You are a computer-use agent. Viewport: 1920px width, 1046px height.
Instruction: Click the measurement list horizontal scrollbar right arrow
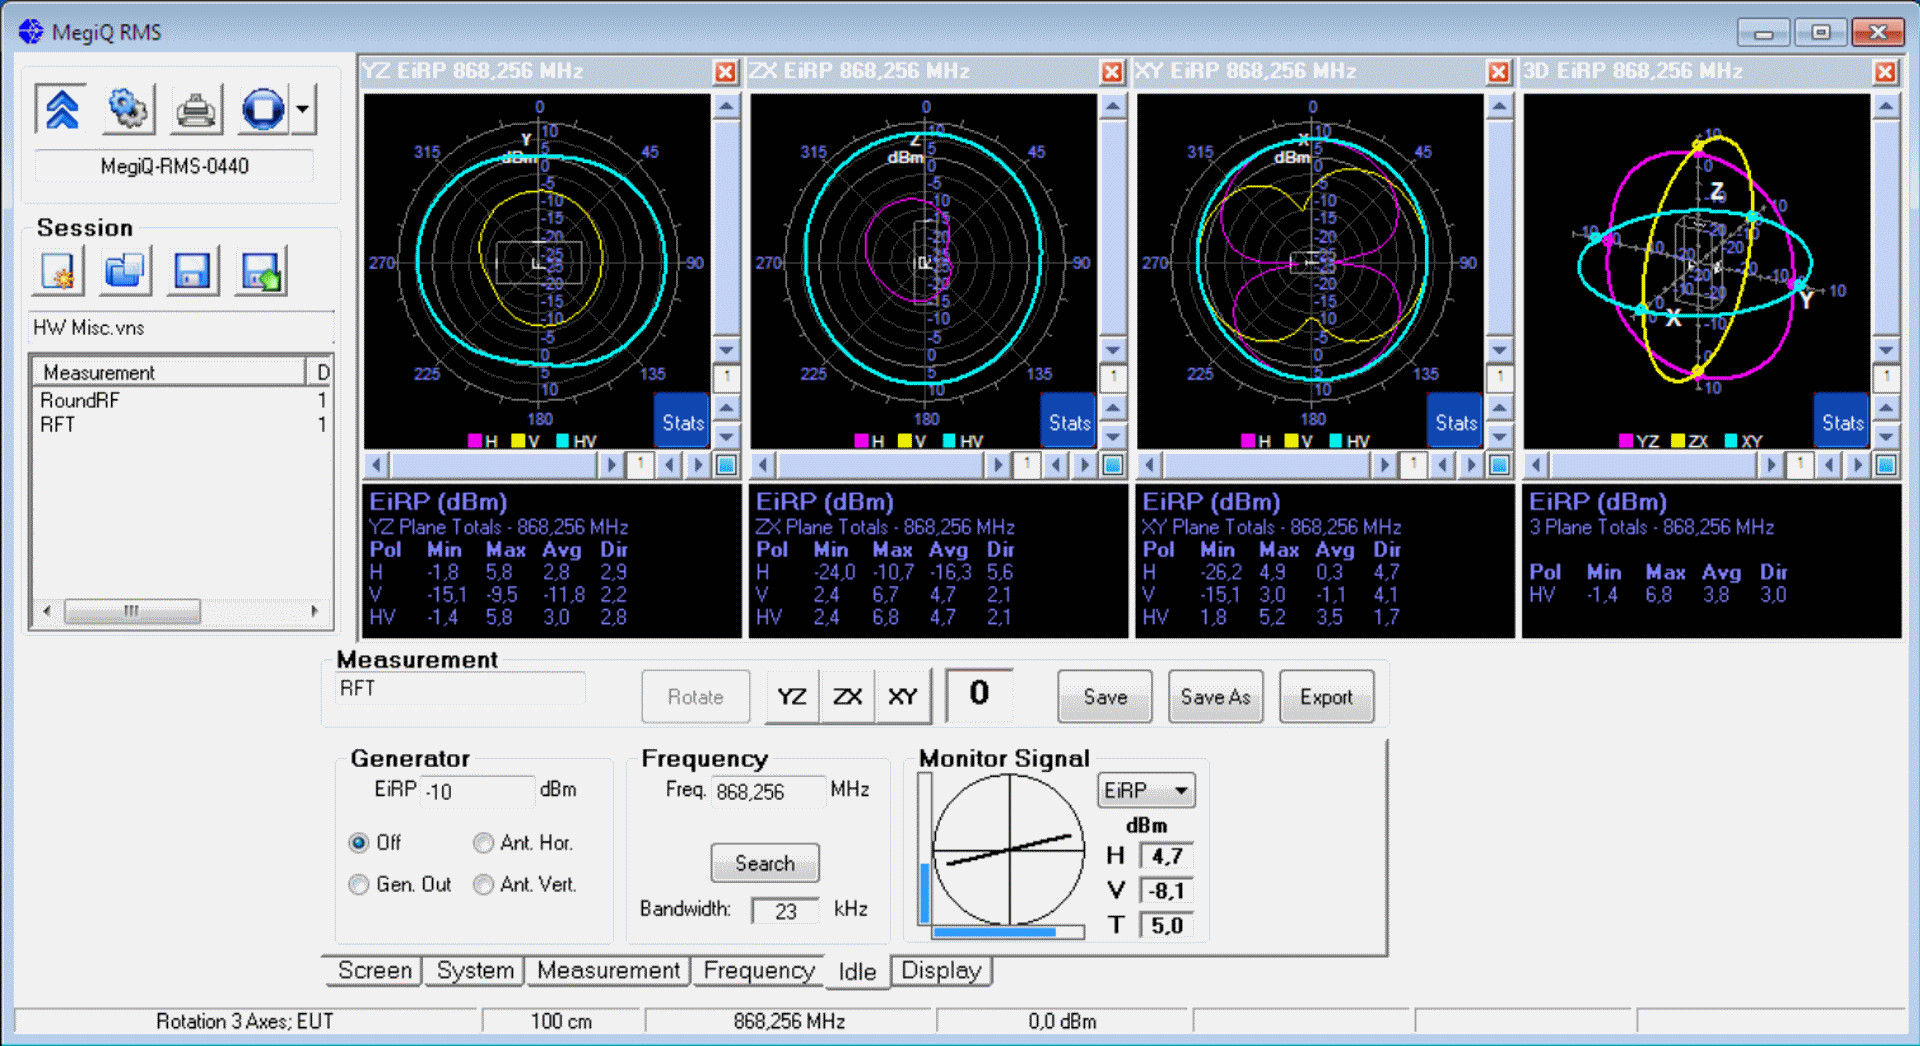pos(314,610)
